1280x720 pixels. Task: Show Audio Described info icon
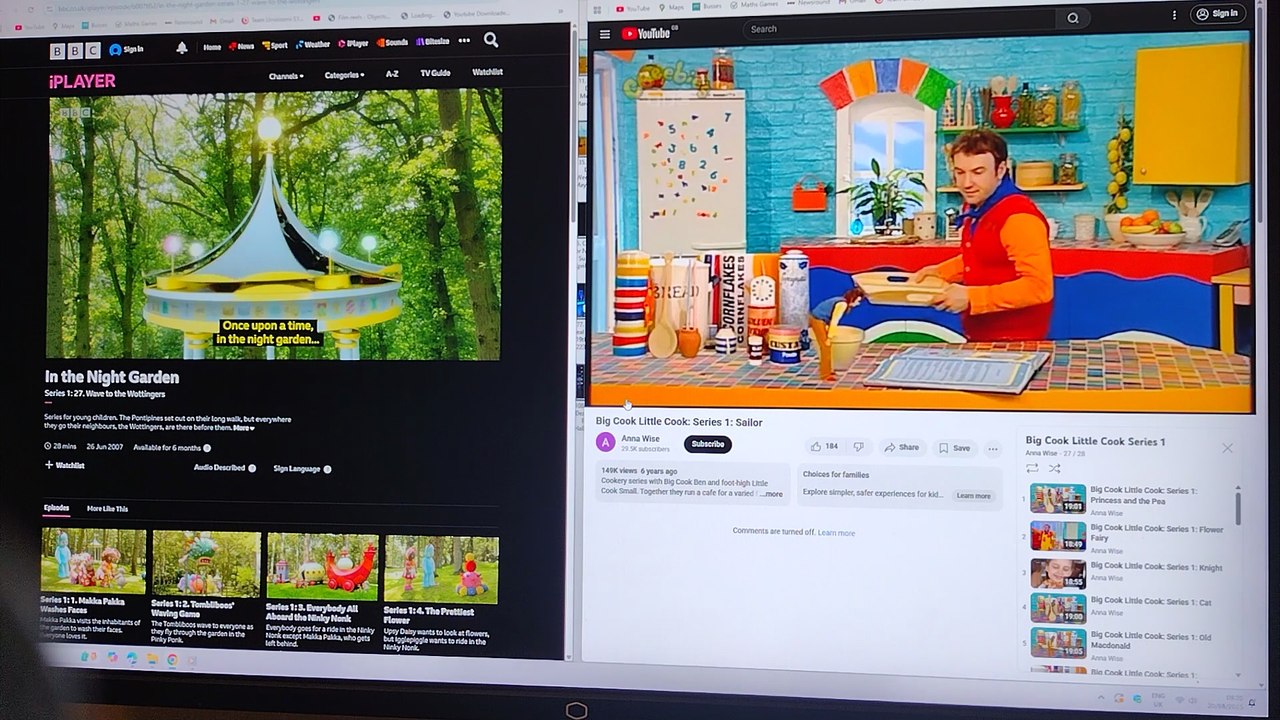[x=252, y=468]
